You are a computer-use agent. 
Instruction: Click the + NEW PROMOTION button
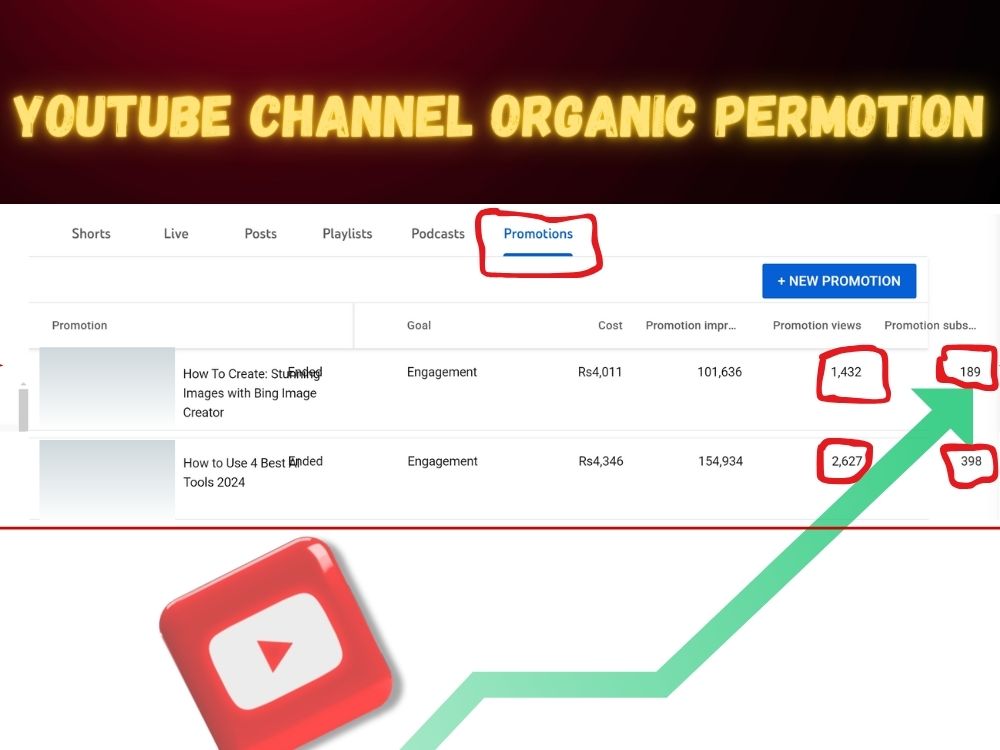coord(839,281)
